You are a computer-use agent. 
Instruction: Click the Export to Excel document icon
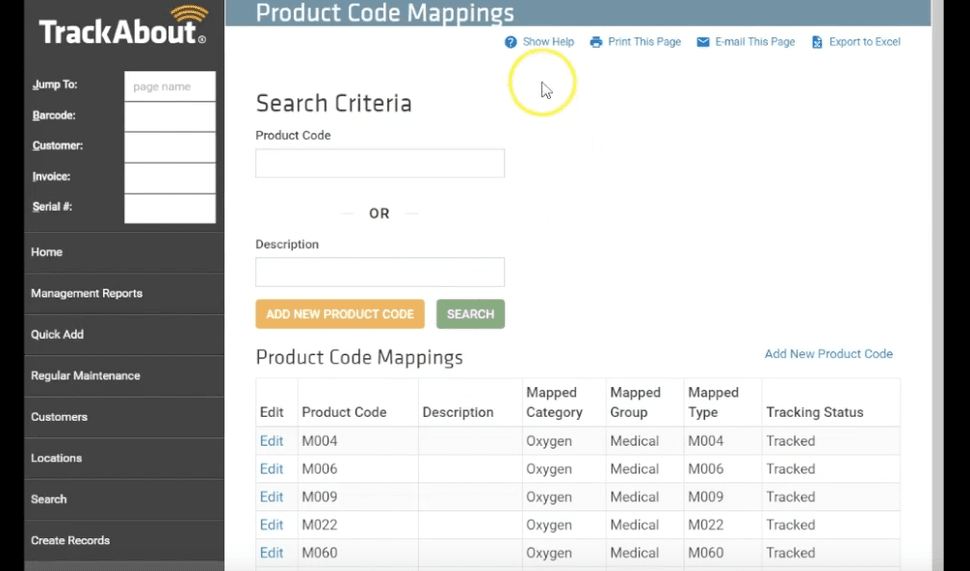[817, 42]
